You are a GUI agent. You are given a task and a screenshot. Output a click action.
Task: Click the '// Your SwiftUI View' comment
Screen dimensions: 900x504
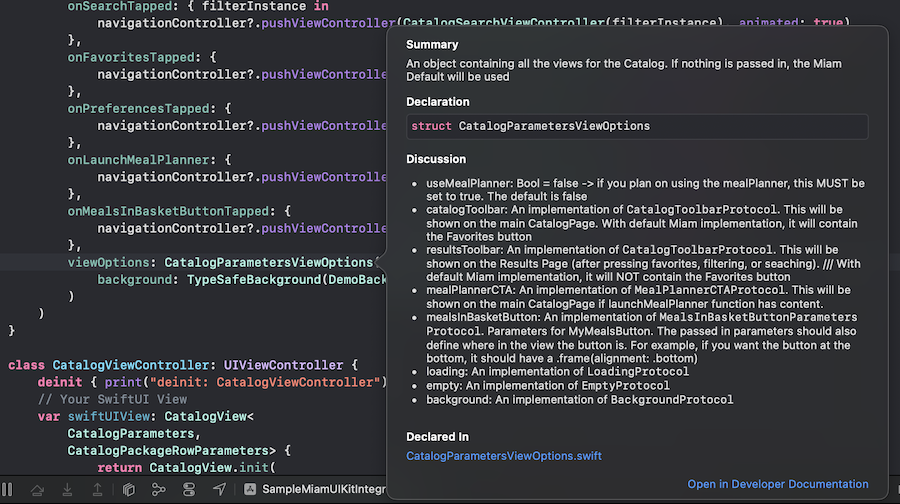112,399
